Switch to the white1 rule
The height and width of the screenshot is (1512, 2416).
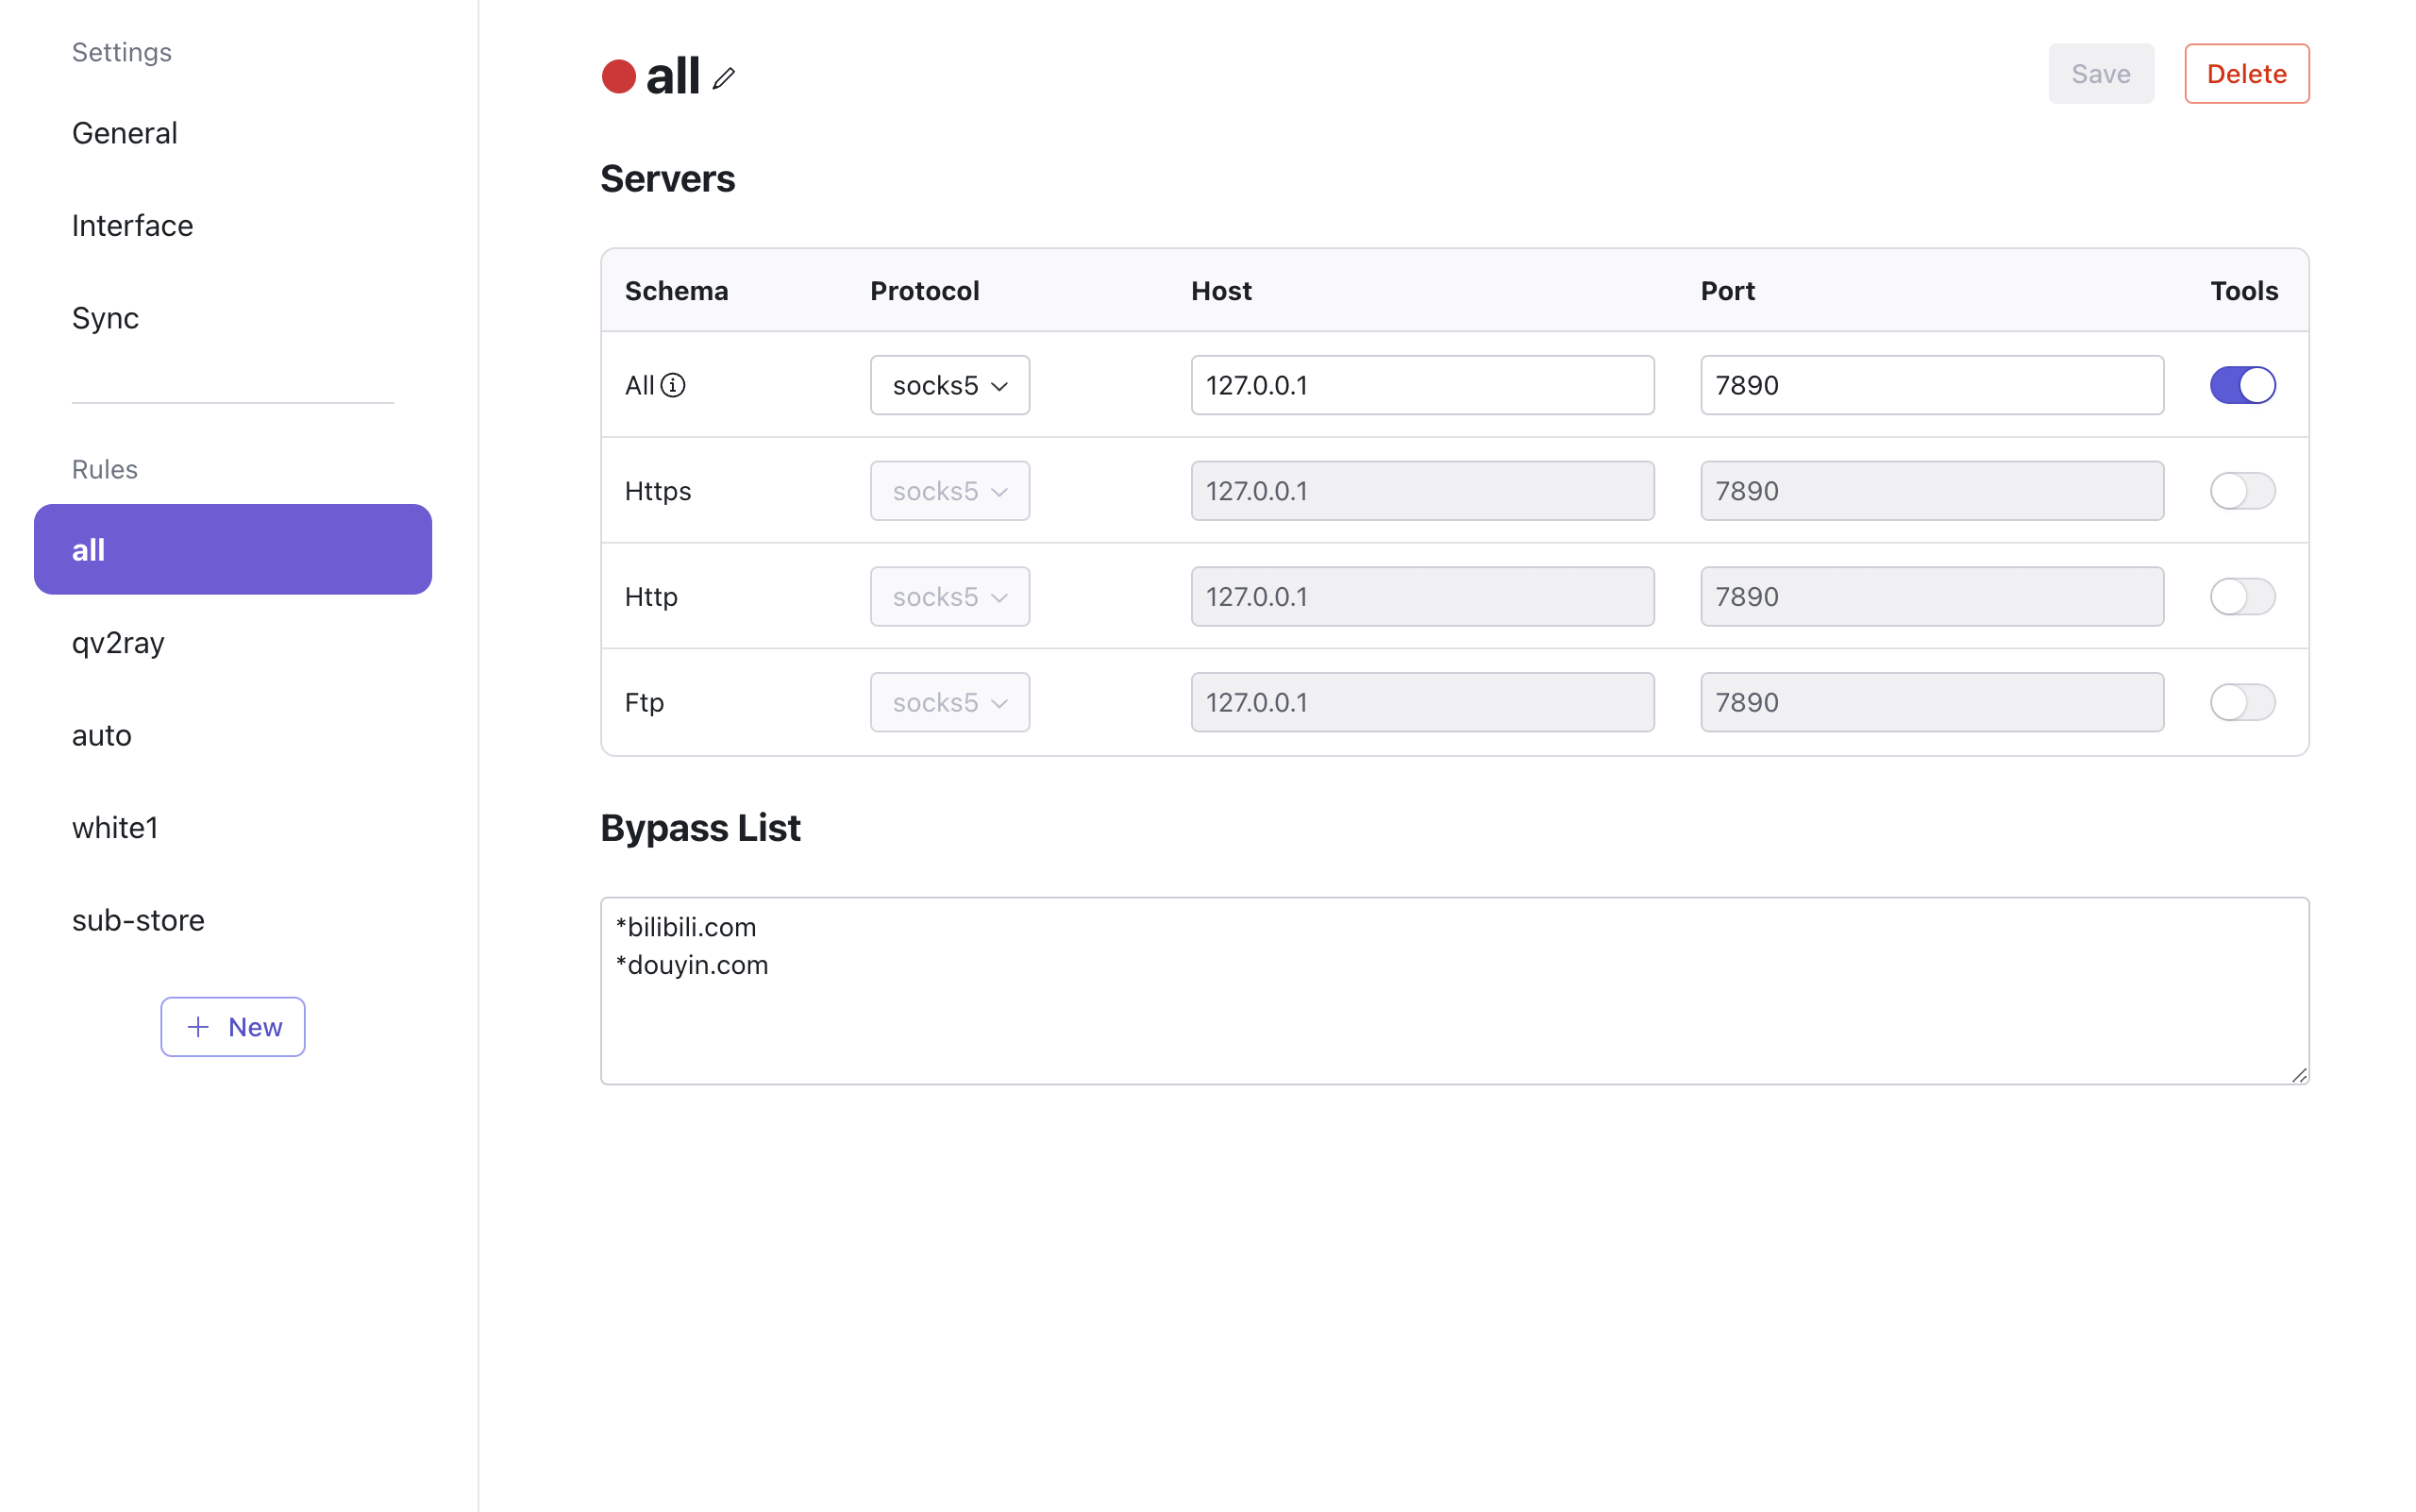(x=115, y=827)
